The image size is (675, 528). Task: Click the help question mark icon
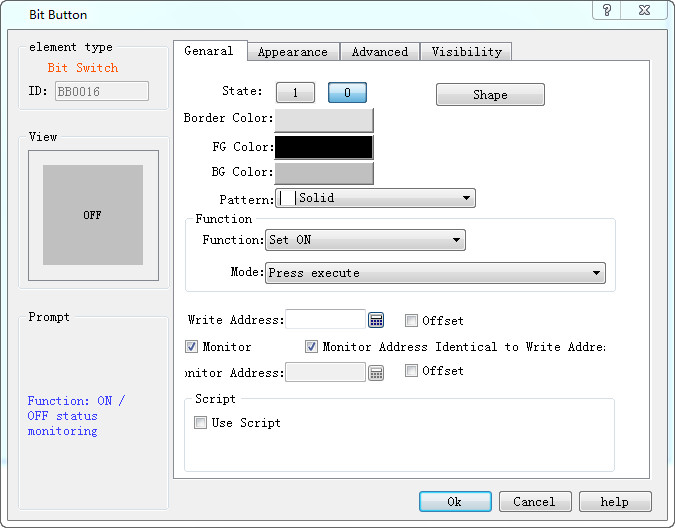click(x=607, y=11)
